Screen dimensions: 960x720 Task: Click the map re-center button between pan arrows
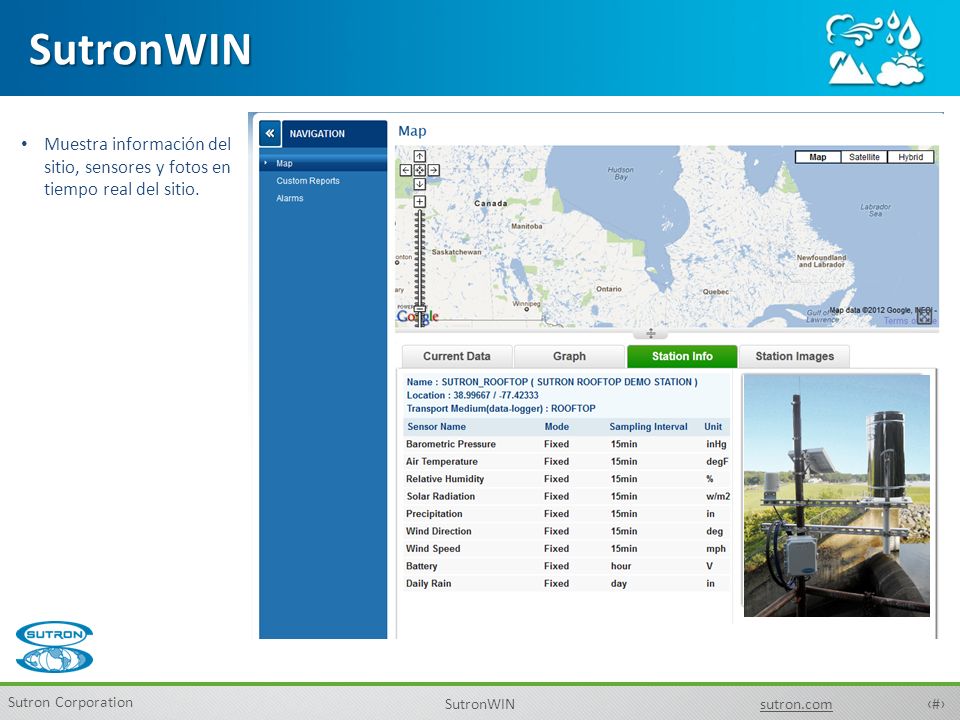419,170
